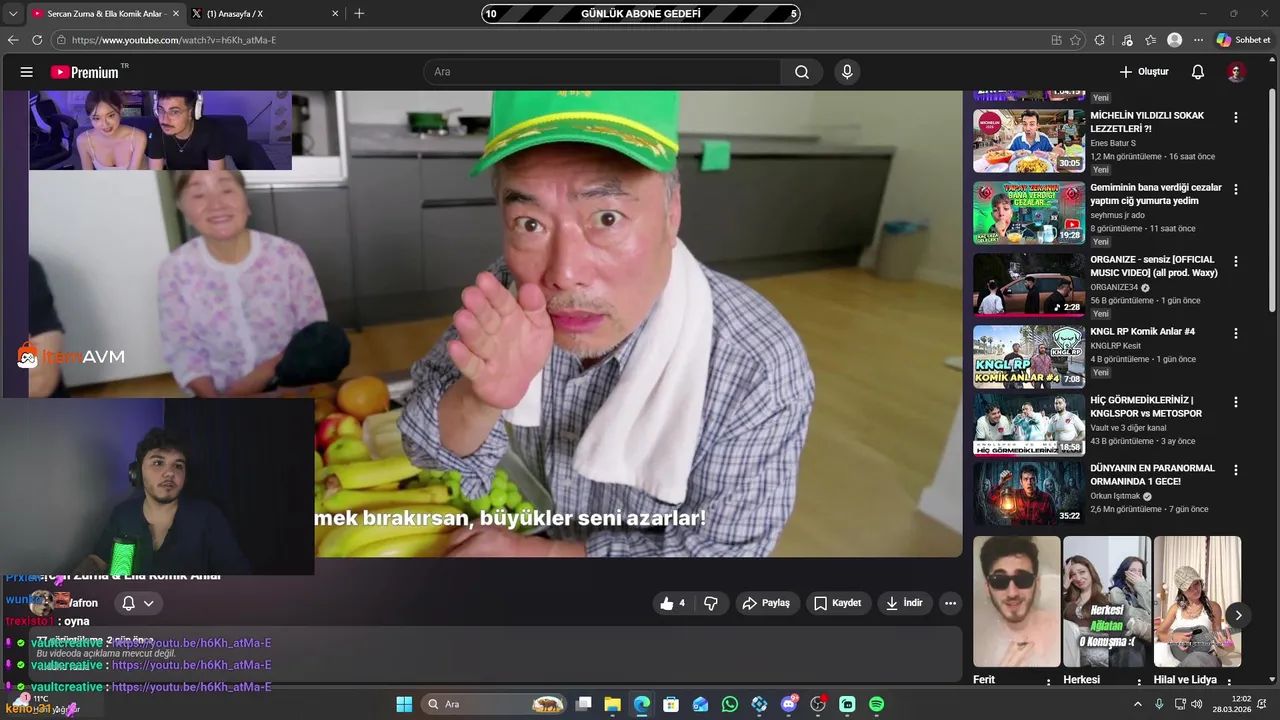Image resolution: width=1280 pixels, height=720 pixels.
Task: Open Spotify from the taskbar
Action: pyautogui.click(x=876, y=704)
